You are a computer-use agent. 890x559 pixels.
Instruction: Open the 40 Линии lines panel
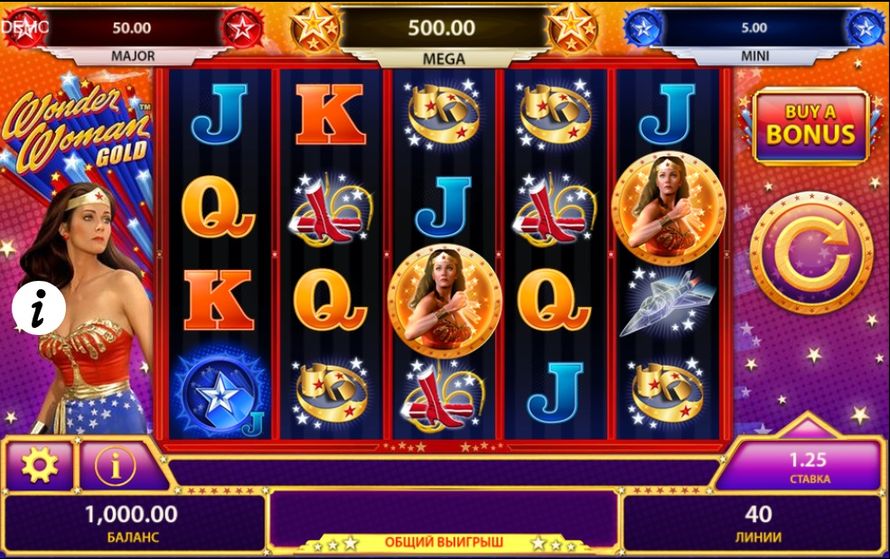[757, 523]
